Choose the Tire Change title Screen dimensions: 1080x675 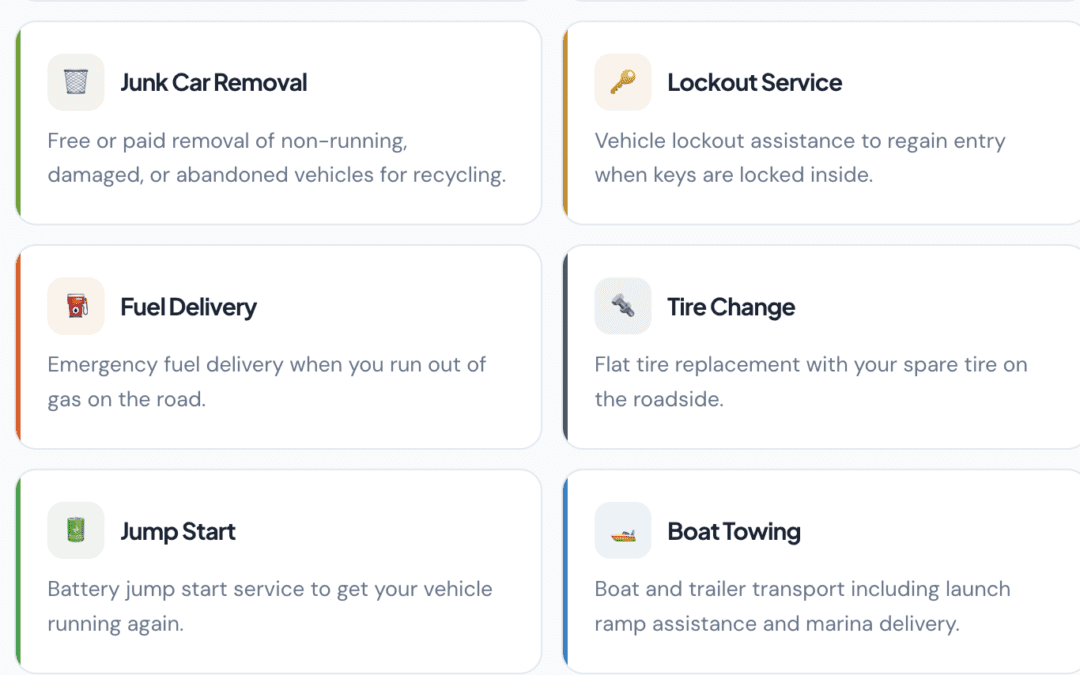coord(731,306)
